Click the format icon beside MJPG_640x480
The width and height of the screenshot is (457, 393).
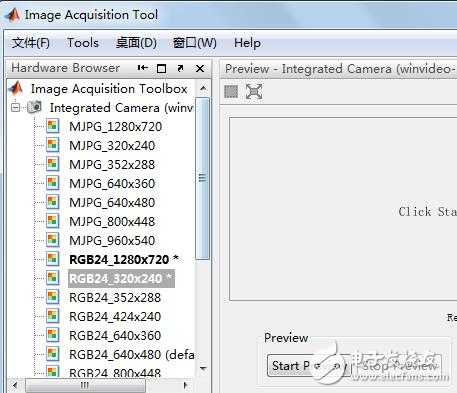point(53,202)
